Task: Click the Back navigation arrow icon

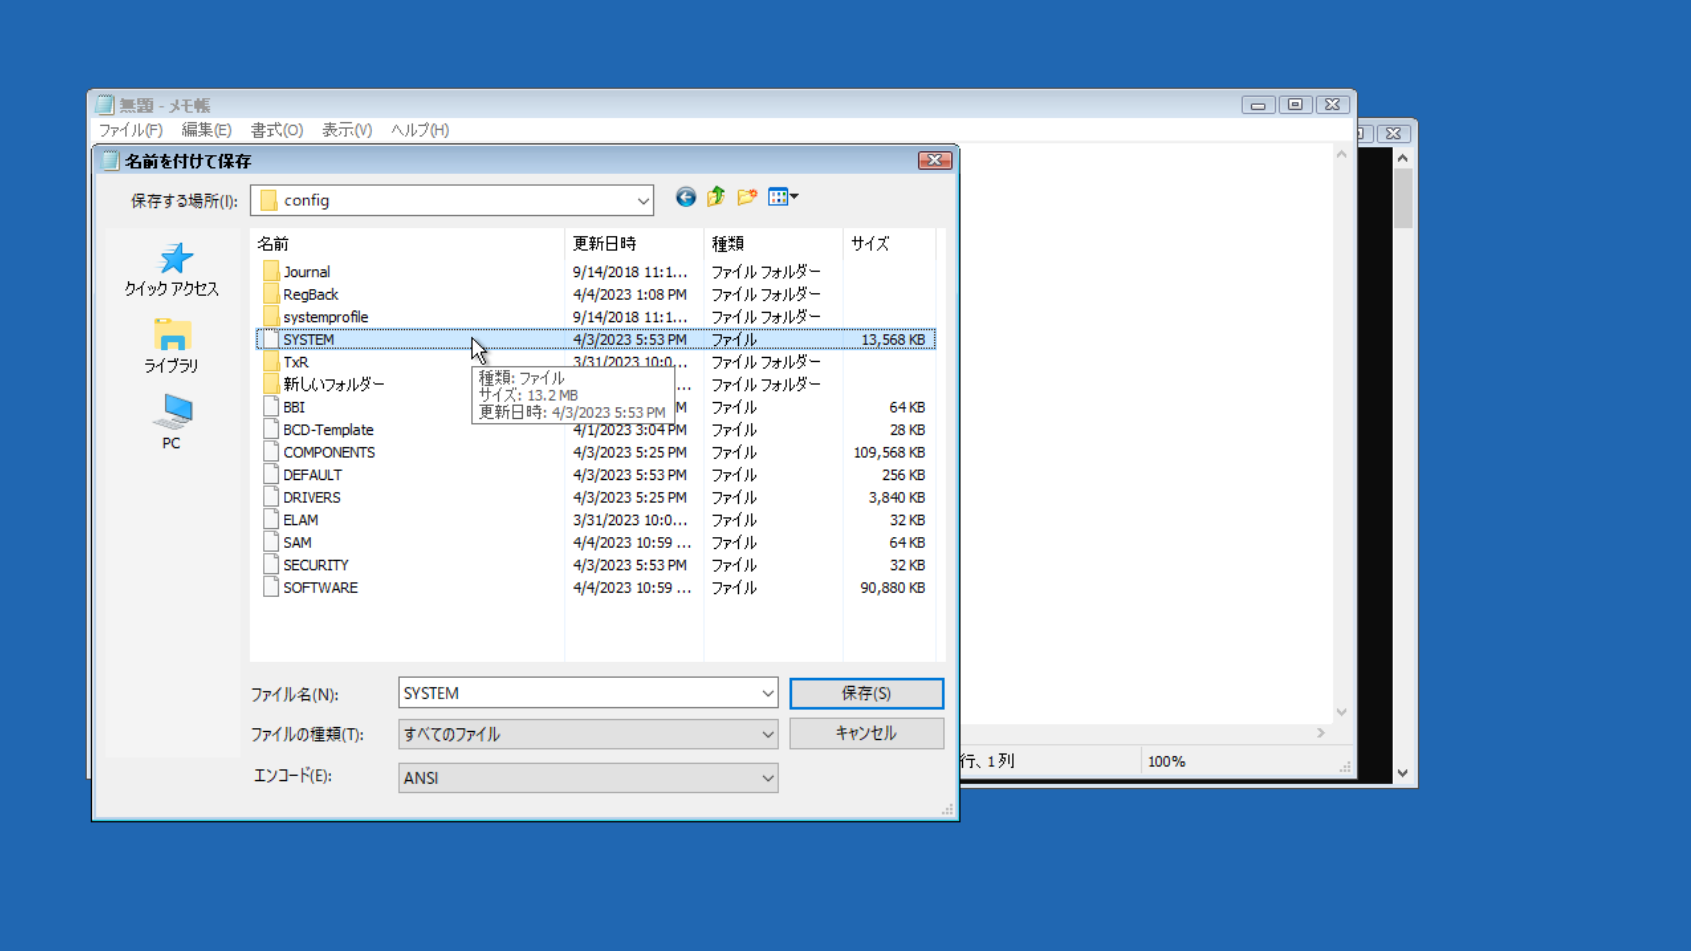Action: tap(685, 197)
